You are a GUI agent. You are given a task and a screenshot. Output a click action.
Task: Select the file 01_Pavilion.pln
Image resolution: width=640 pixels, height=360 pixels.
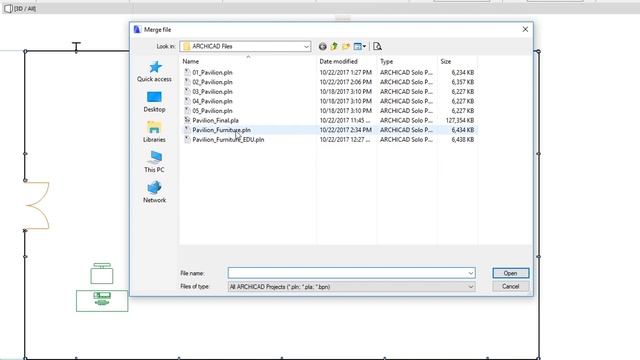[x=212, y=73]
